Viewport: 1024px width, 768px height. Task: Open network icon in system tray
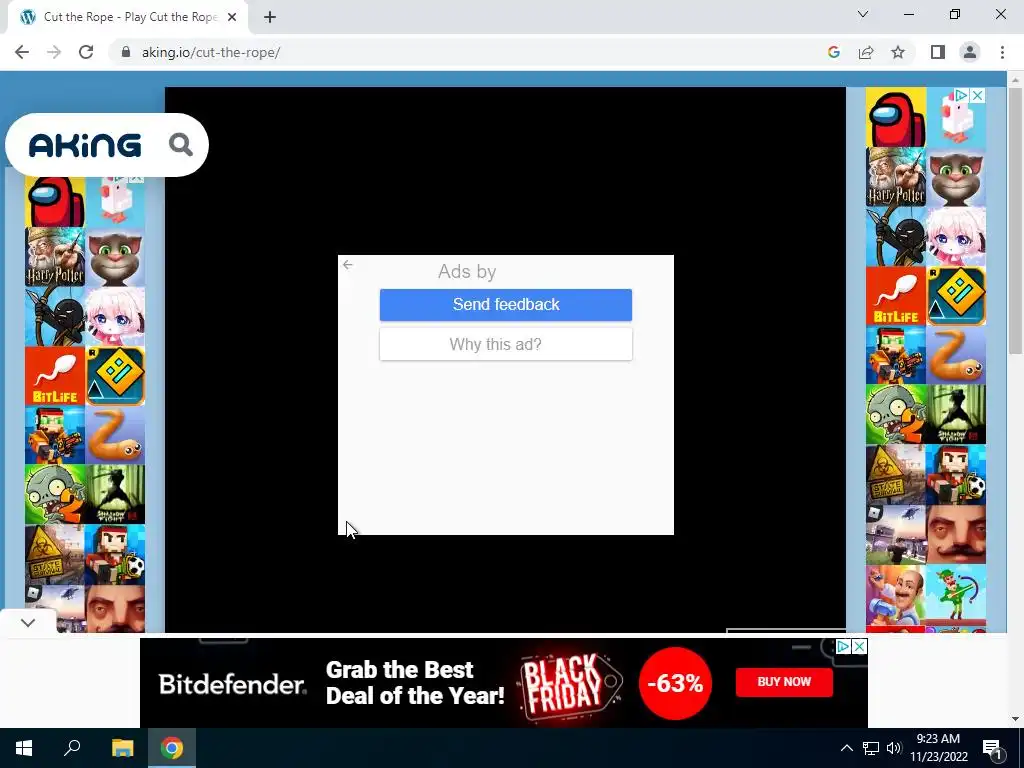pyautogui.click(x=871, y=748)
